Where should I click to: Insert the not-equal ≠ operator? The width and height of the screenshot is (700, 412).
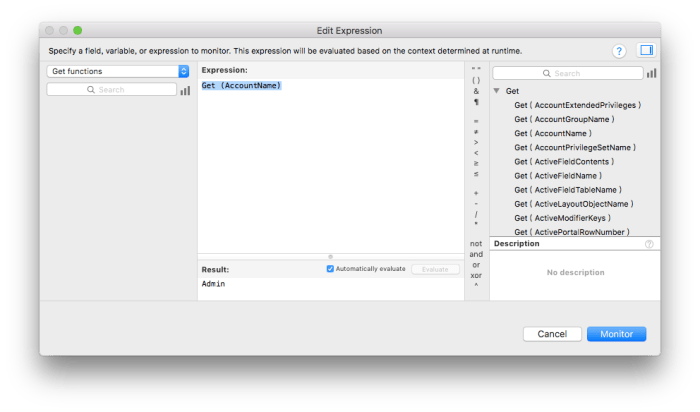pyautogui.click(x=476, y=131)
